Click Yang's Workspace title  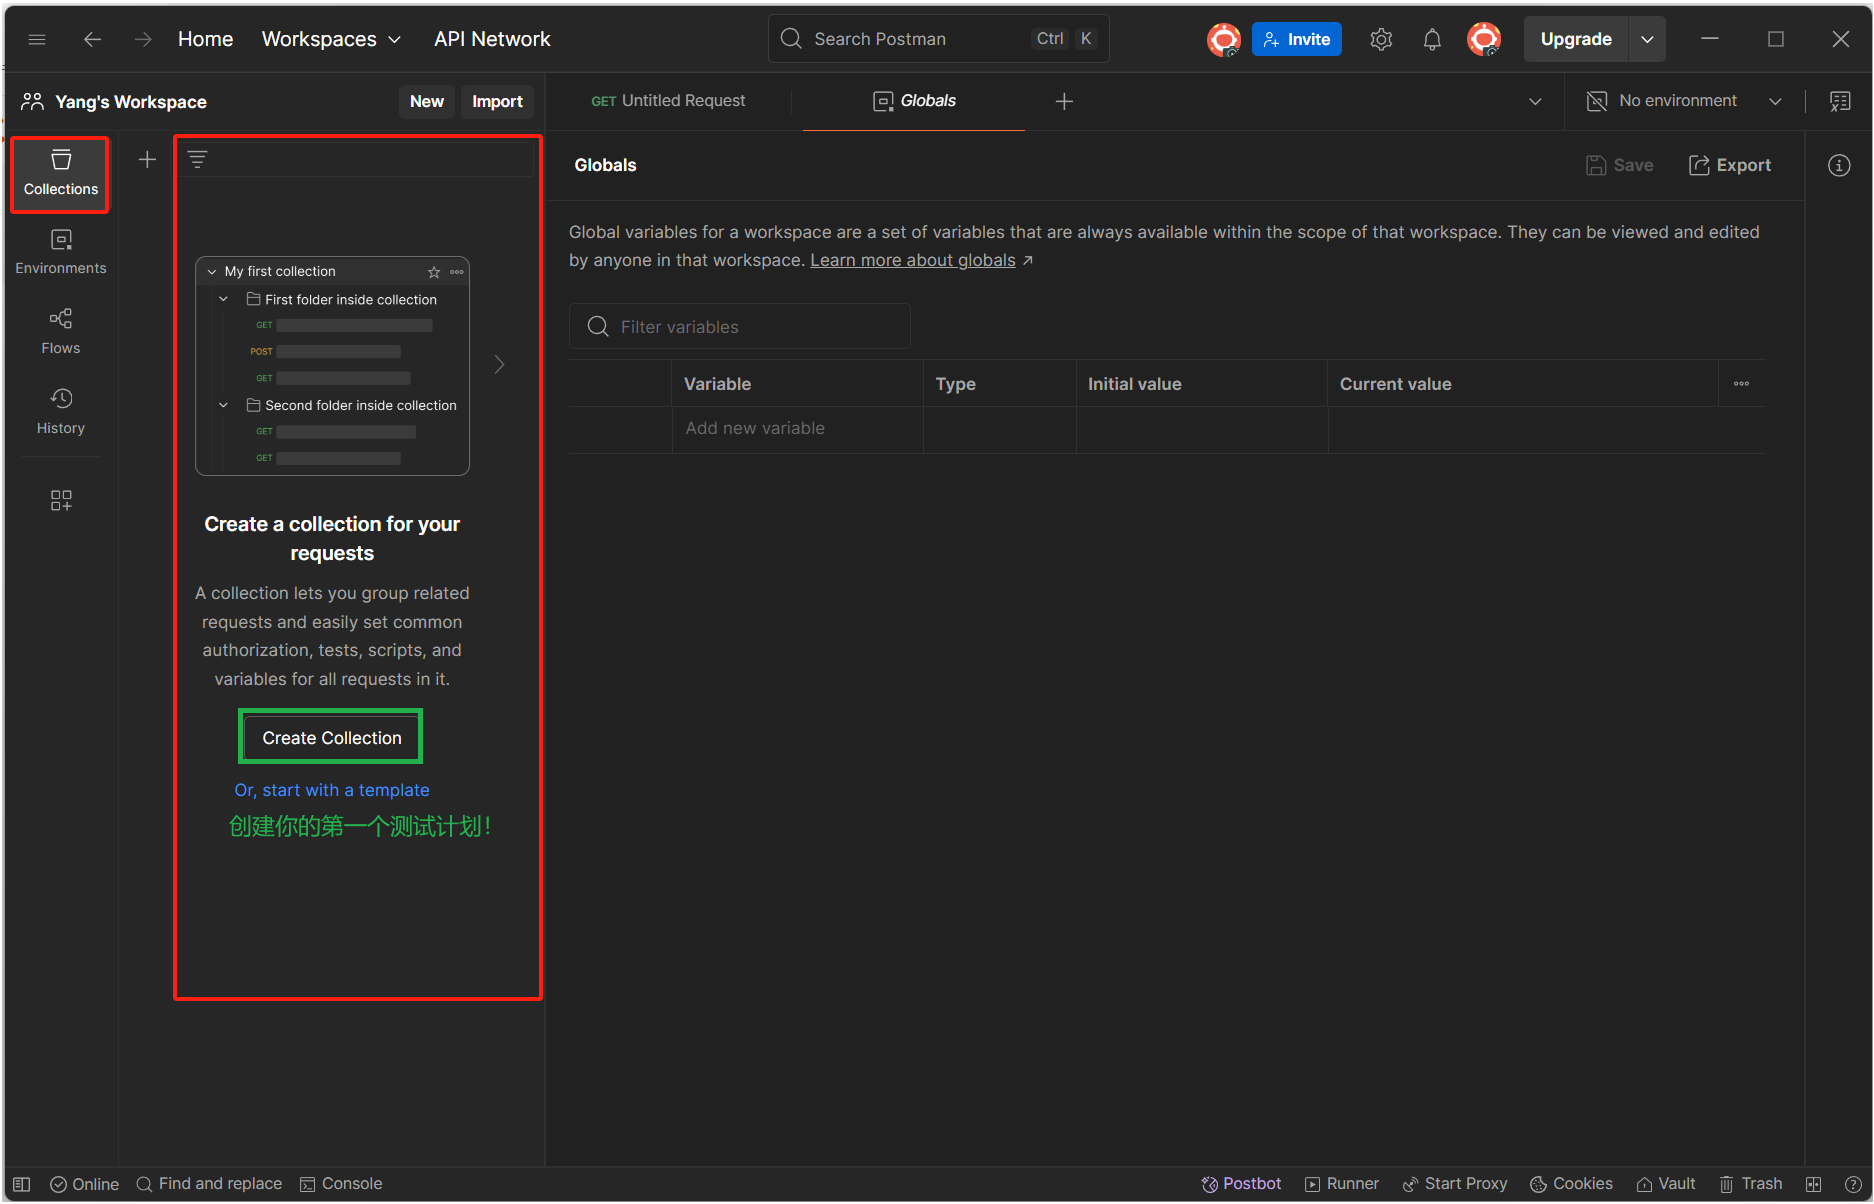[130, 102]
